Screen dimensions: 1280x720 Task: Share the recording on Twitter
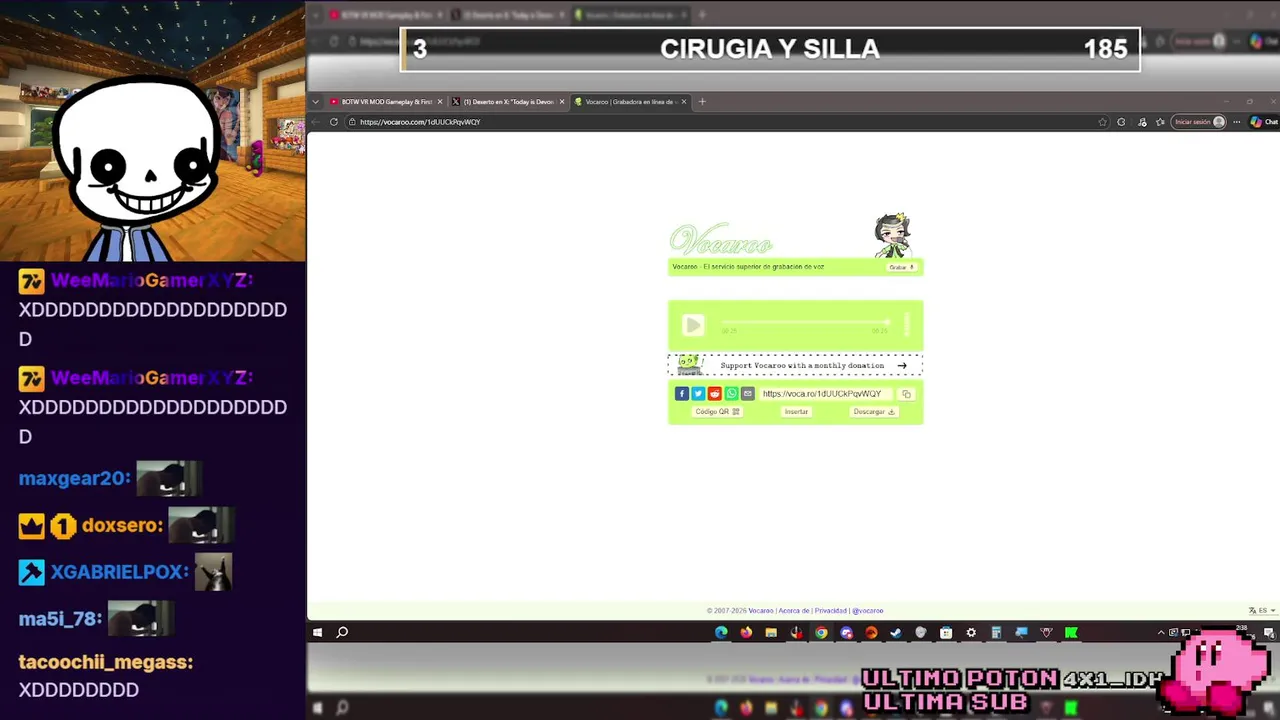pyautogui.click(x=698, y=394)
